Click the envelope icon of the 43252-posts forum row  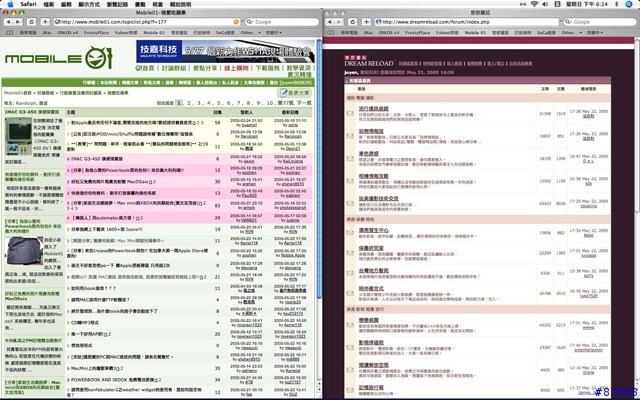coord(350,325)
